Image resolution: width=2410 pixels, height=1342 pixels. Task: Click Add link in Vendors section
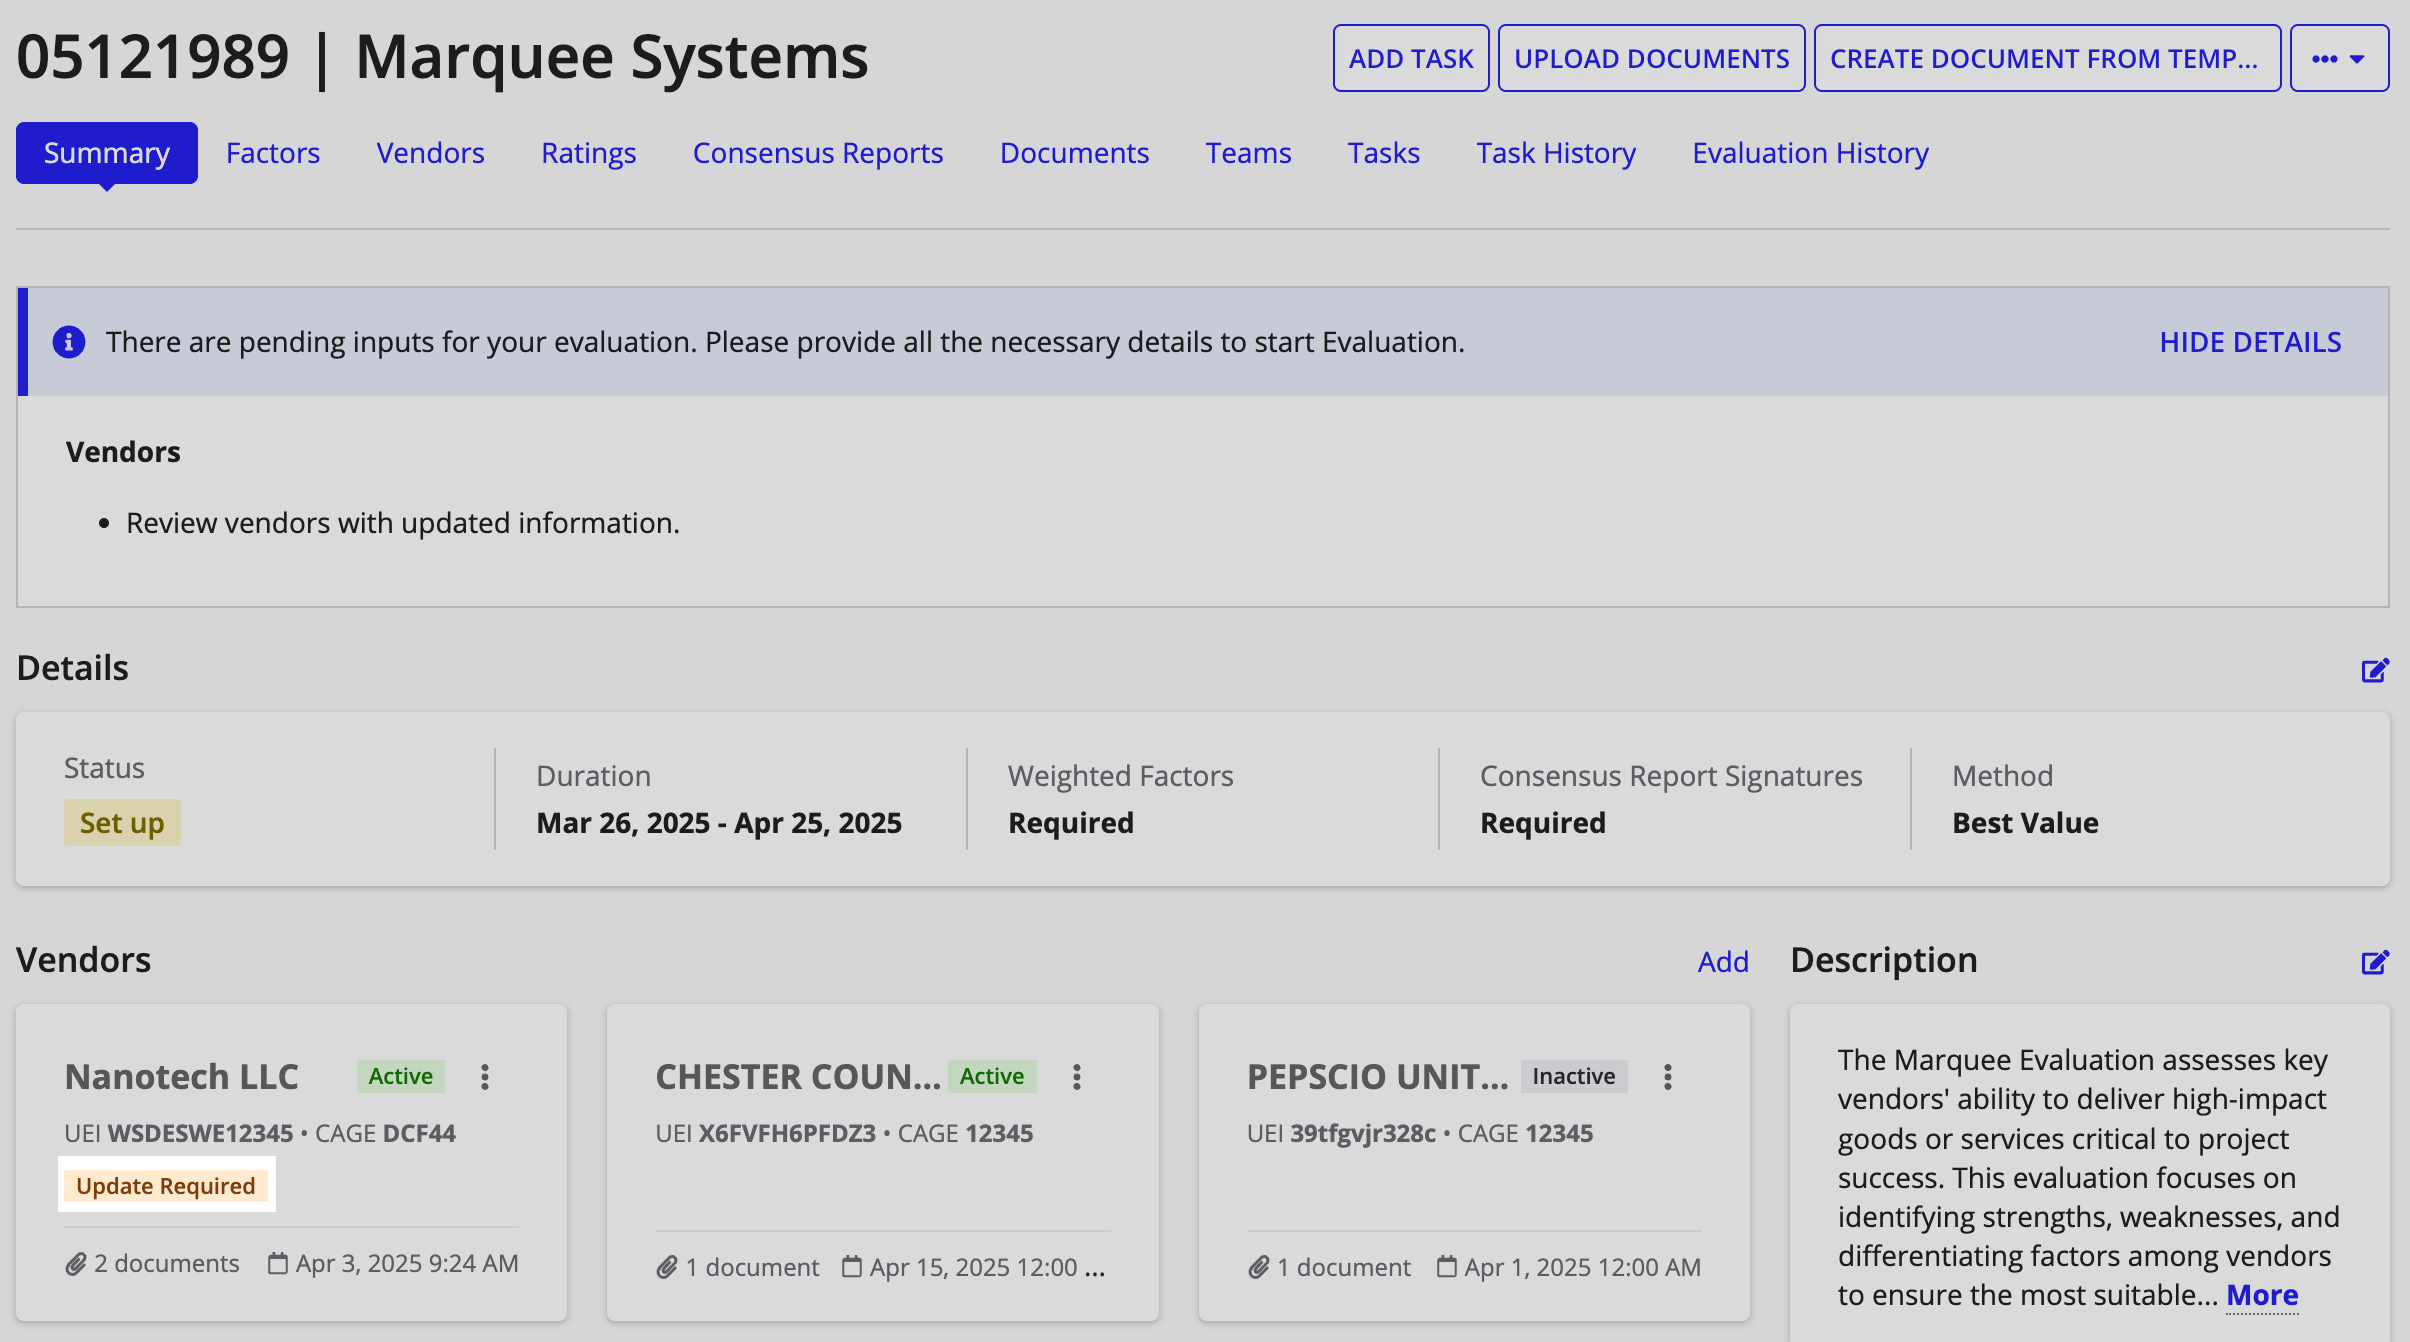pos(1723,962)
